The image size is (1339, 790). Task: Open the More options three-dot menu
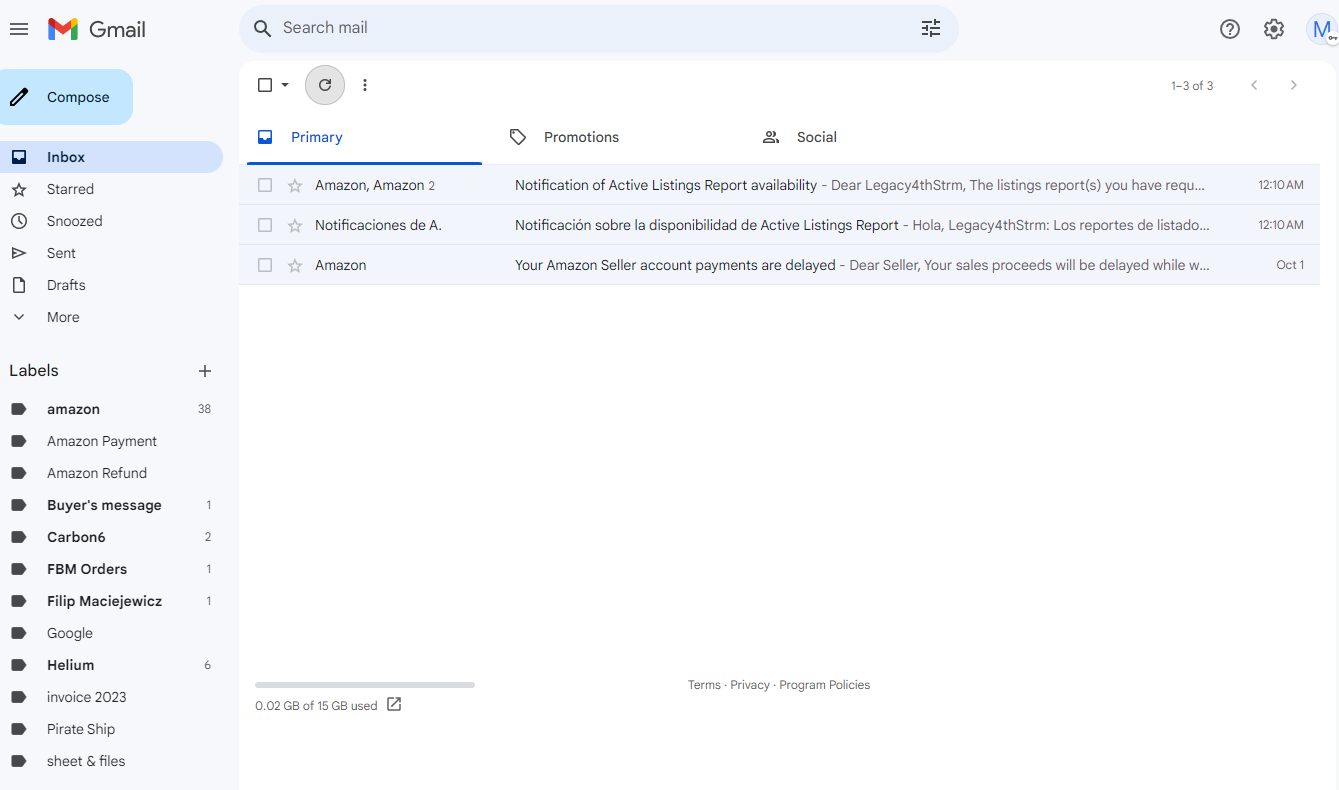[x=365, y=85]
